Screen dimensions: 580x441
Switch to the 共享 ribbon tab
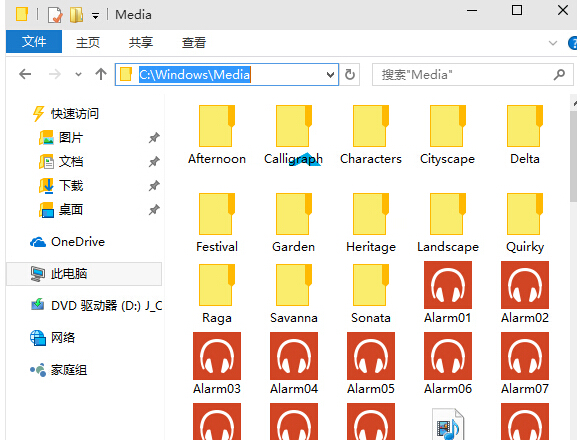pos(141,42)
